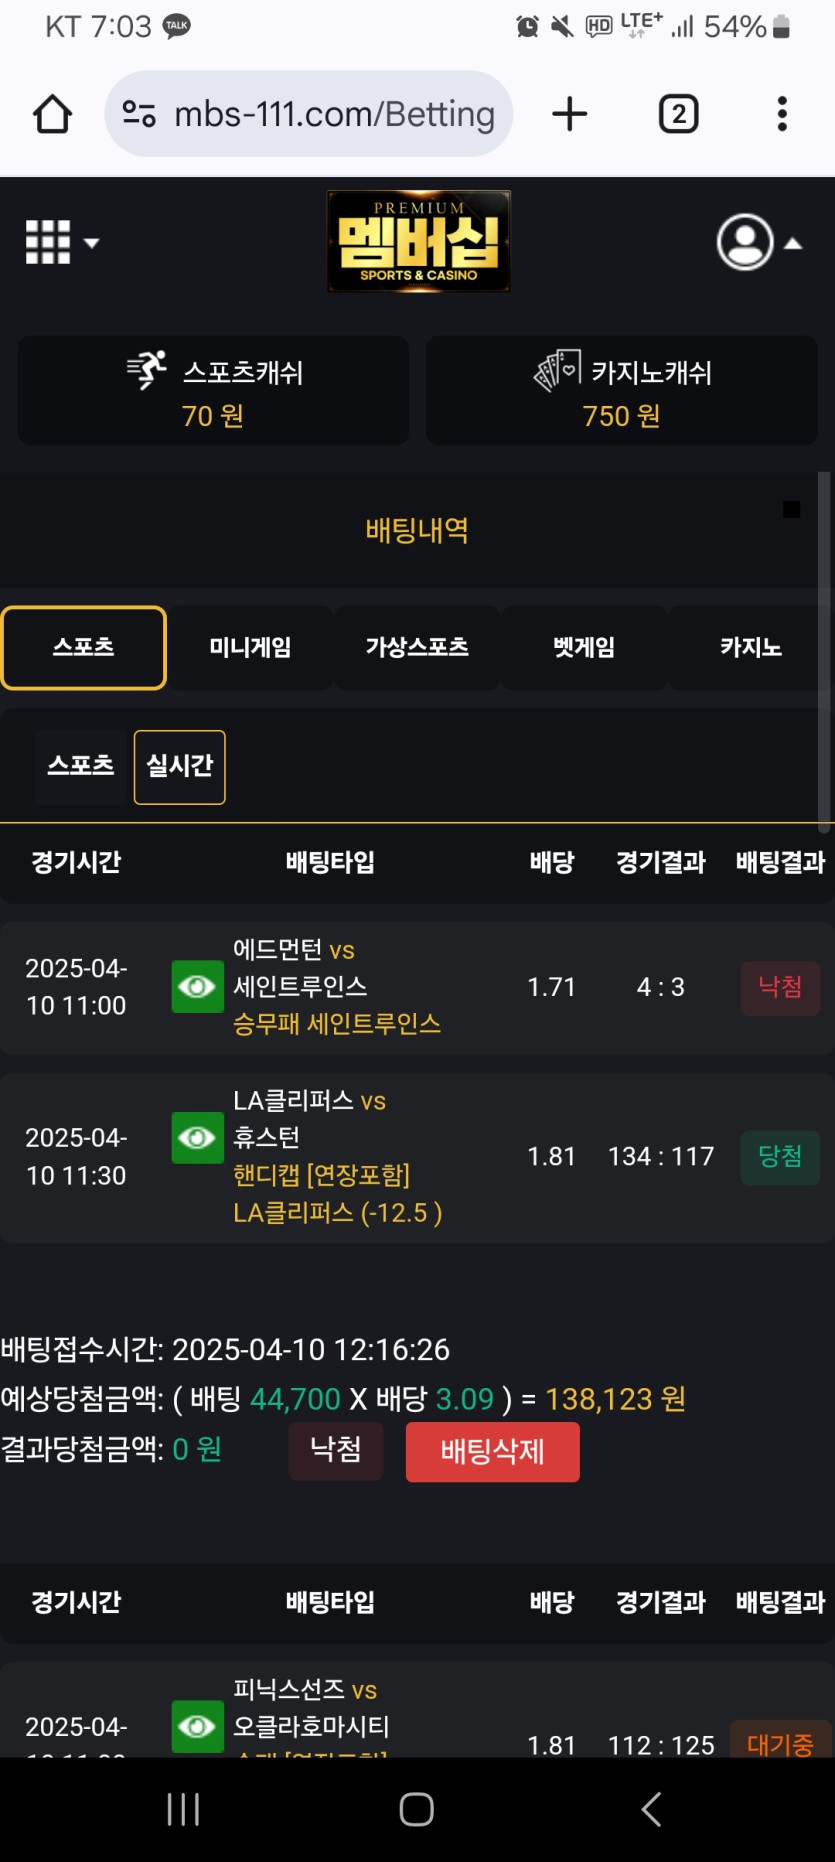Tap the browser home icon

coord(52,114)
